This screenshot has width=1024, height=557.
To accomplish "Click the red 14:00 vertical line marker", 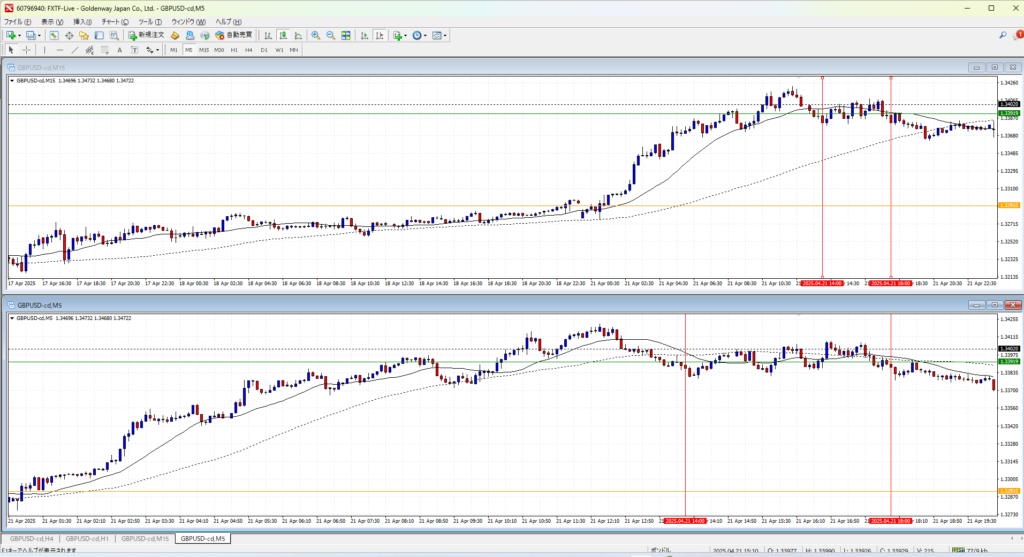I will pos(821,283).
